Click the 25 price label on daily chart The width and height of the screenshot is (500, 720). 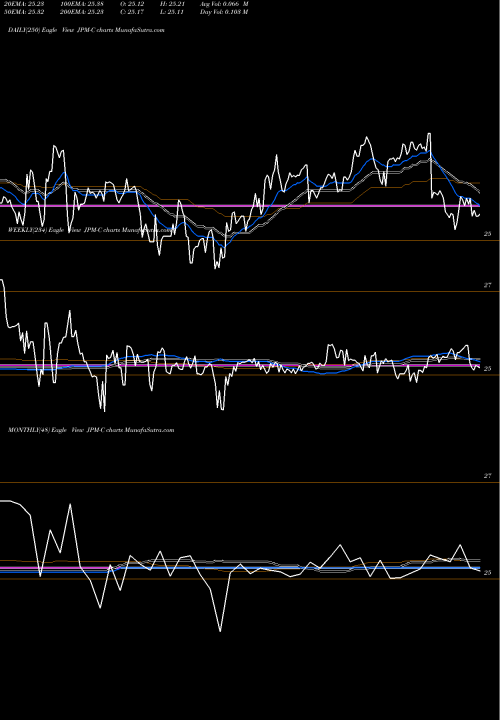pyautogui.click(x=488, y=234)
